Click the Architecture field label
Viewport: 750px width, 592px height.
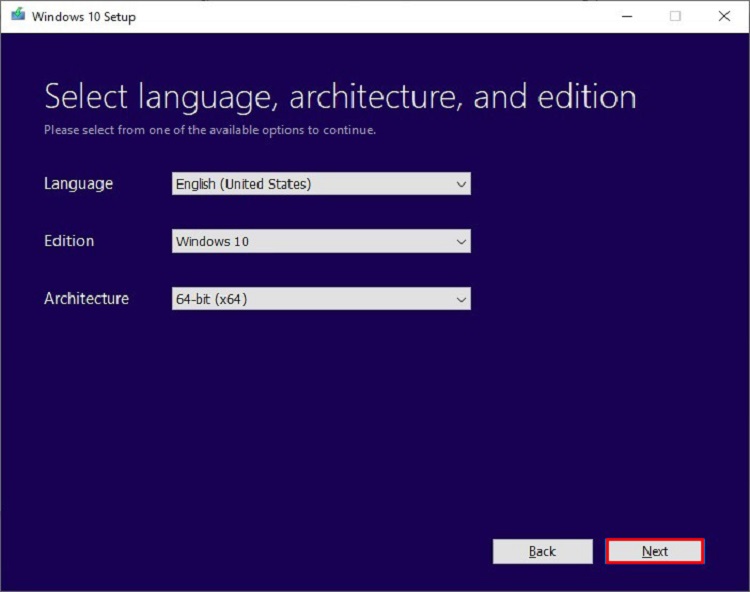[86, 298]
